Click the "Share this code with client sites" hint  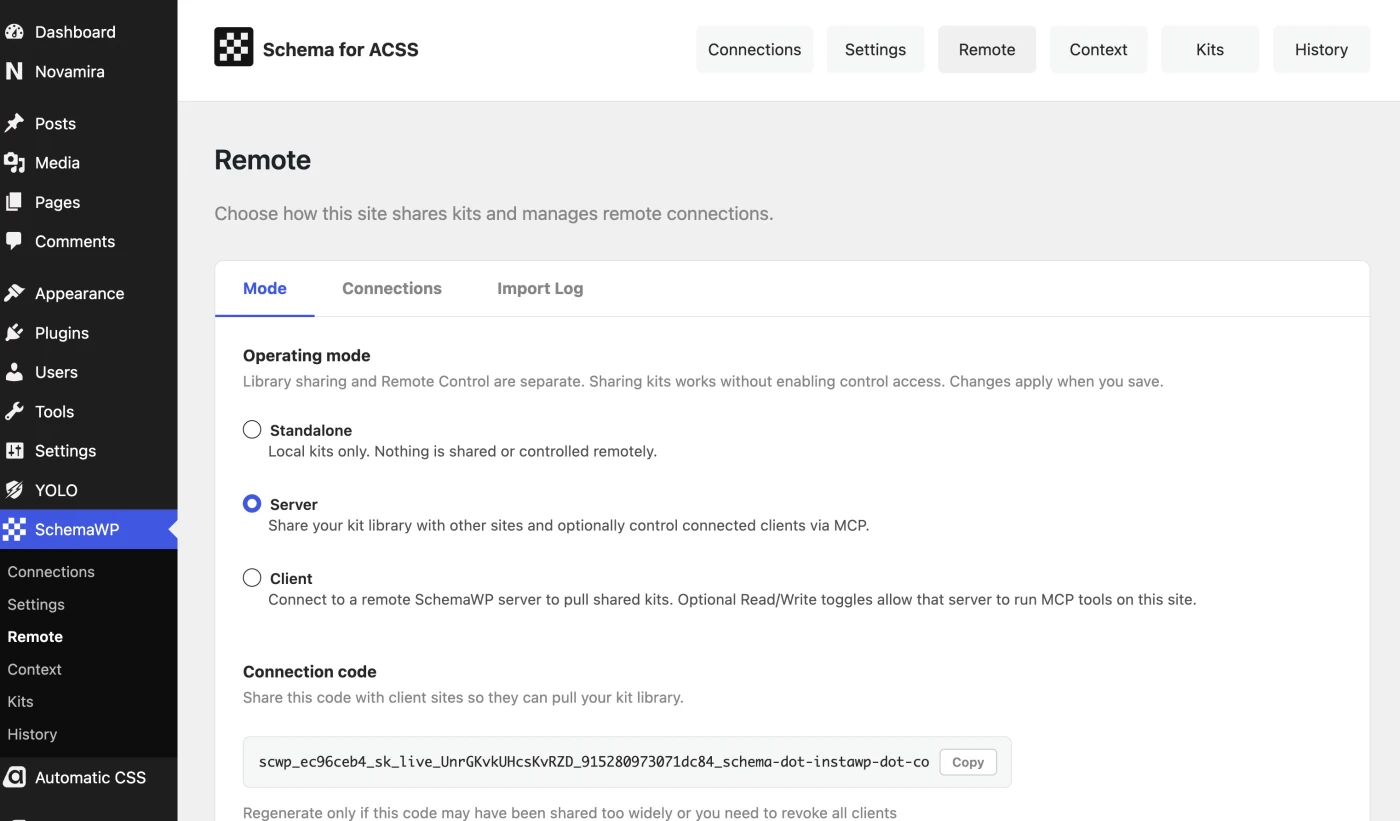point(463,698)
